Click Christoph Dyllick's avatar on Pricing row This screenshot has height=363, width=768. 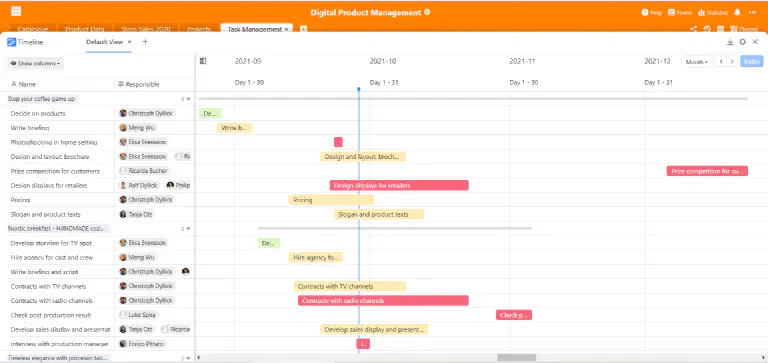click(x=123, y=200)
